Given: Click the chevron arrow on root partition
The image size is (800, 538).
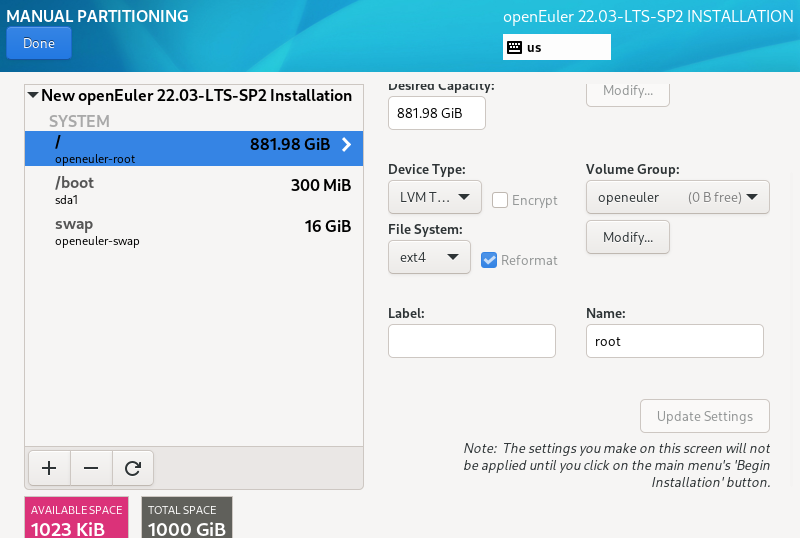Looking at the screenshot, I should pyautogui.click(x=346, y=145).
